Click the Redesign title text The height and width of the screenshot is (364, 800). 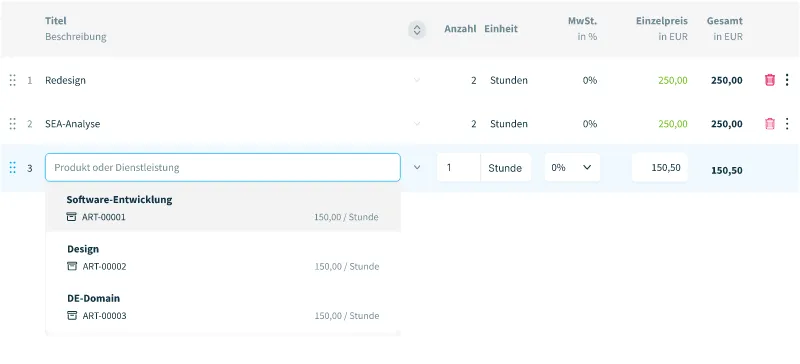tap(65, 80)
